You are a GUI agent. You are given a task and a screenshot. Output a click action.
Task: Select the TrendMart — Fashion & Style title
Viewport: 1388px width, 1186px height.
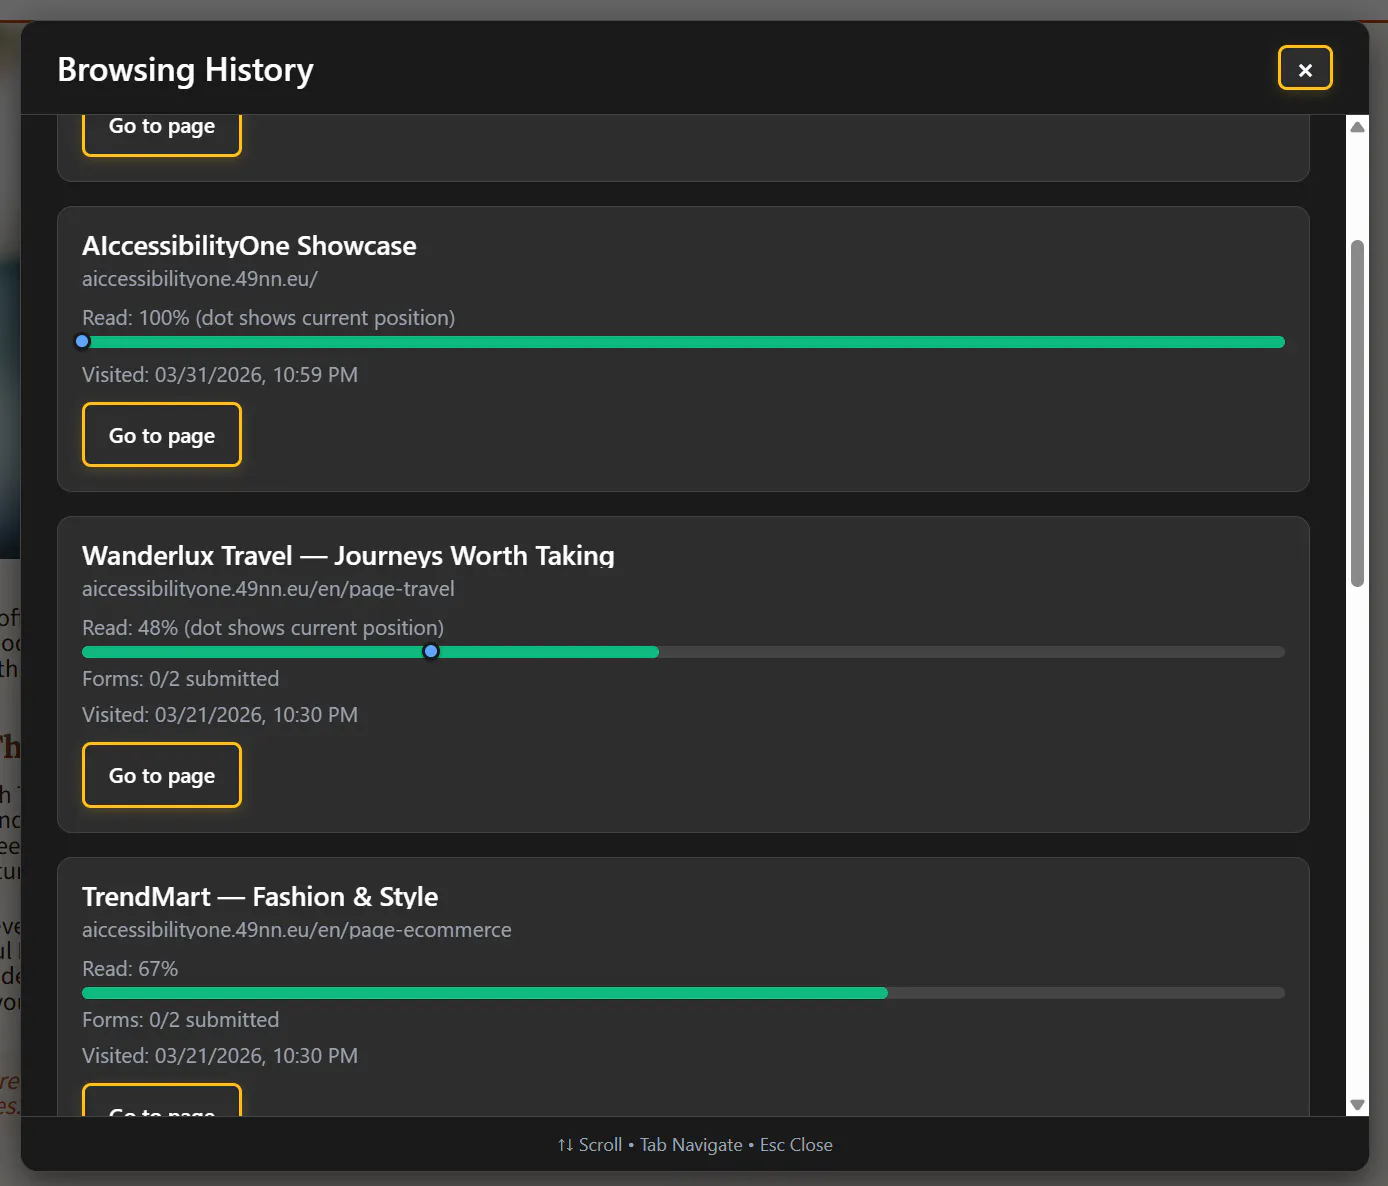click(x=260, y=897)
